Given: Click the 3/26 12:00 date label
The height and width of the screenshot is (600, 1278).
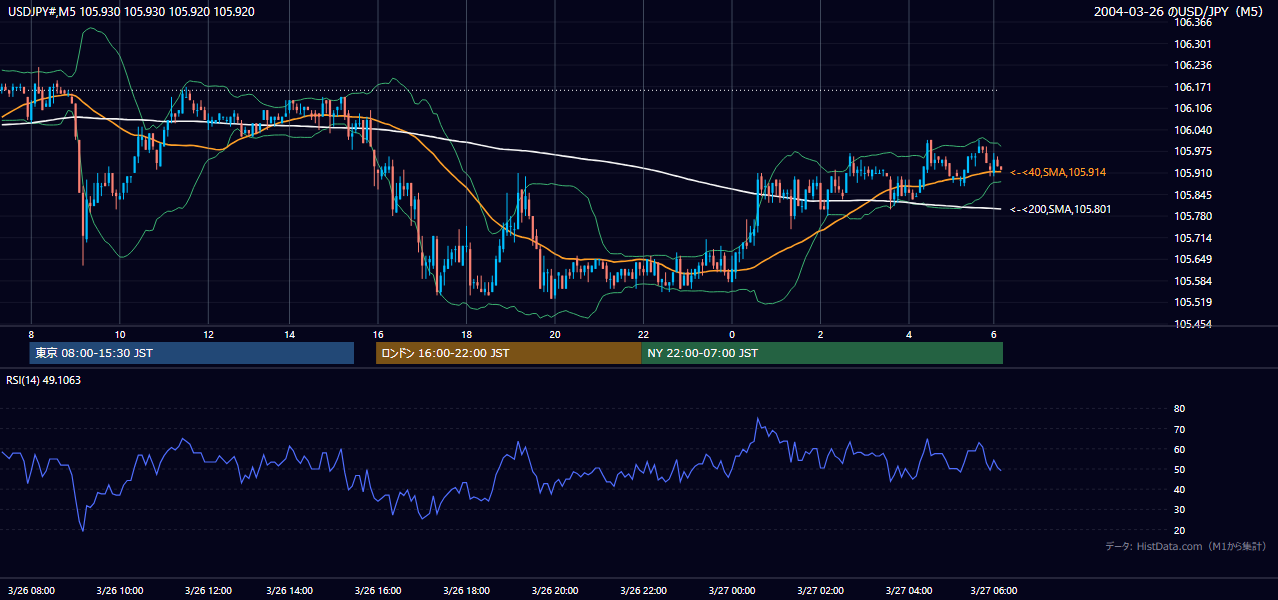Looking at the screenshot, I should tap(207, 590).
